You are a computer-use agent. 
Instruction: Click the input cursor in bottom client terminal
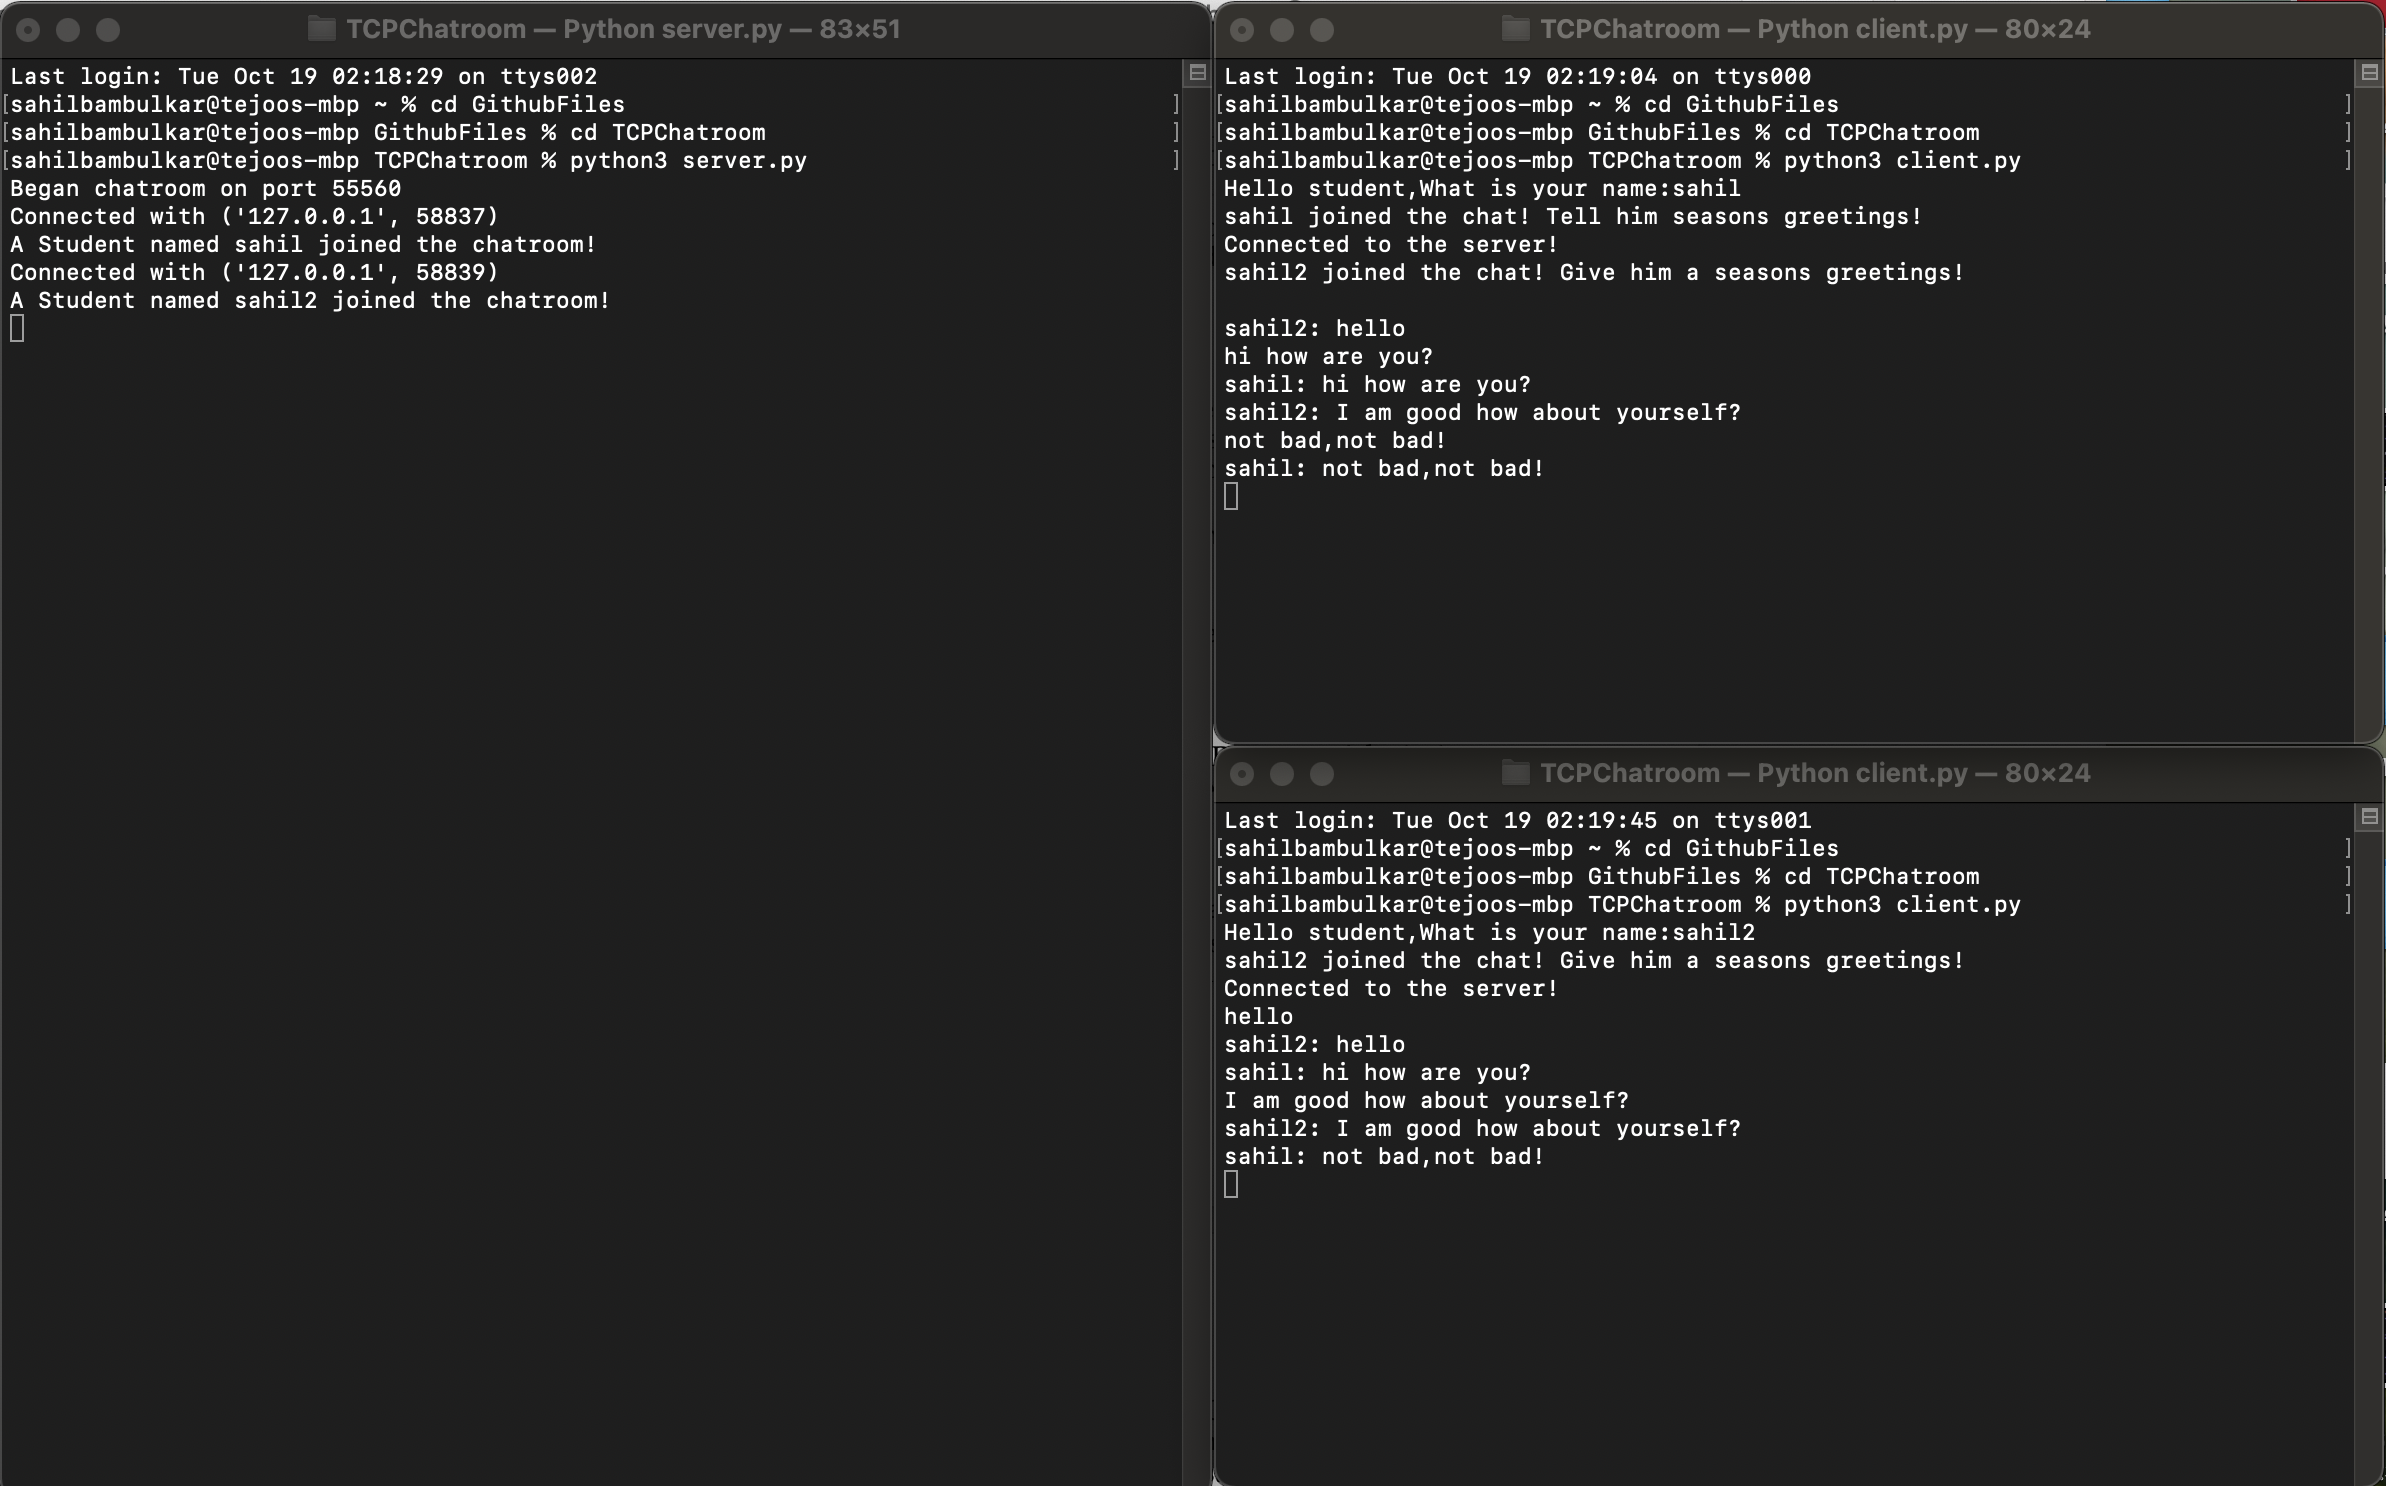(x=1231, y=1184)
